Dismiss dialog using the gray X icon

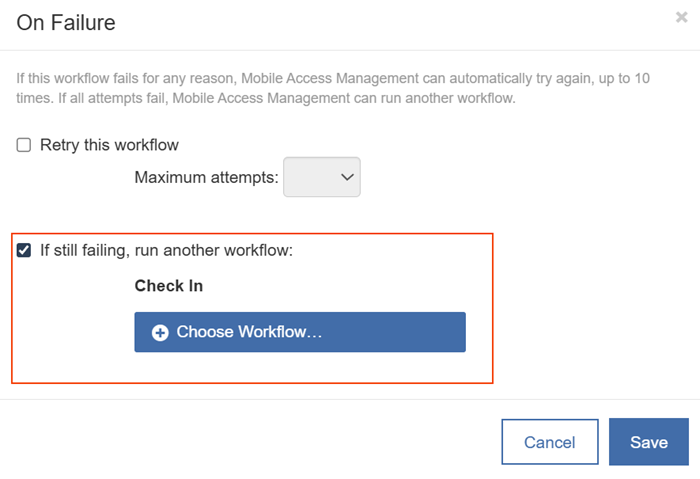pyautogui.click(x=681, y=17)
